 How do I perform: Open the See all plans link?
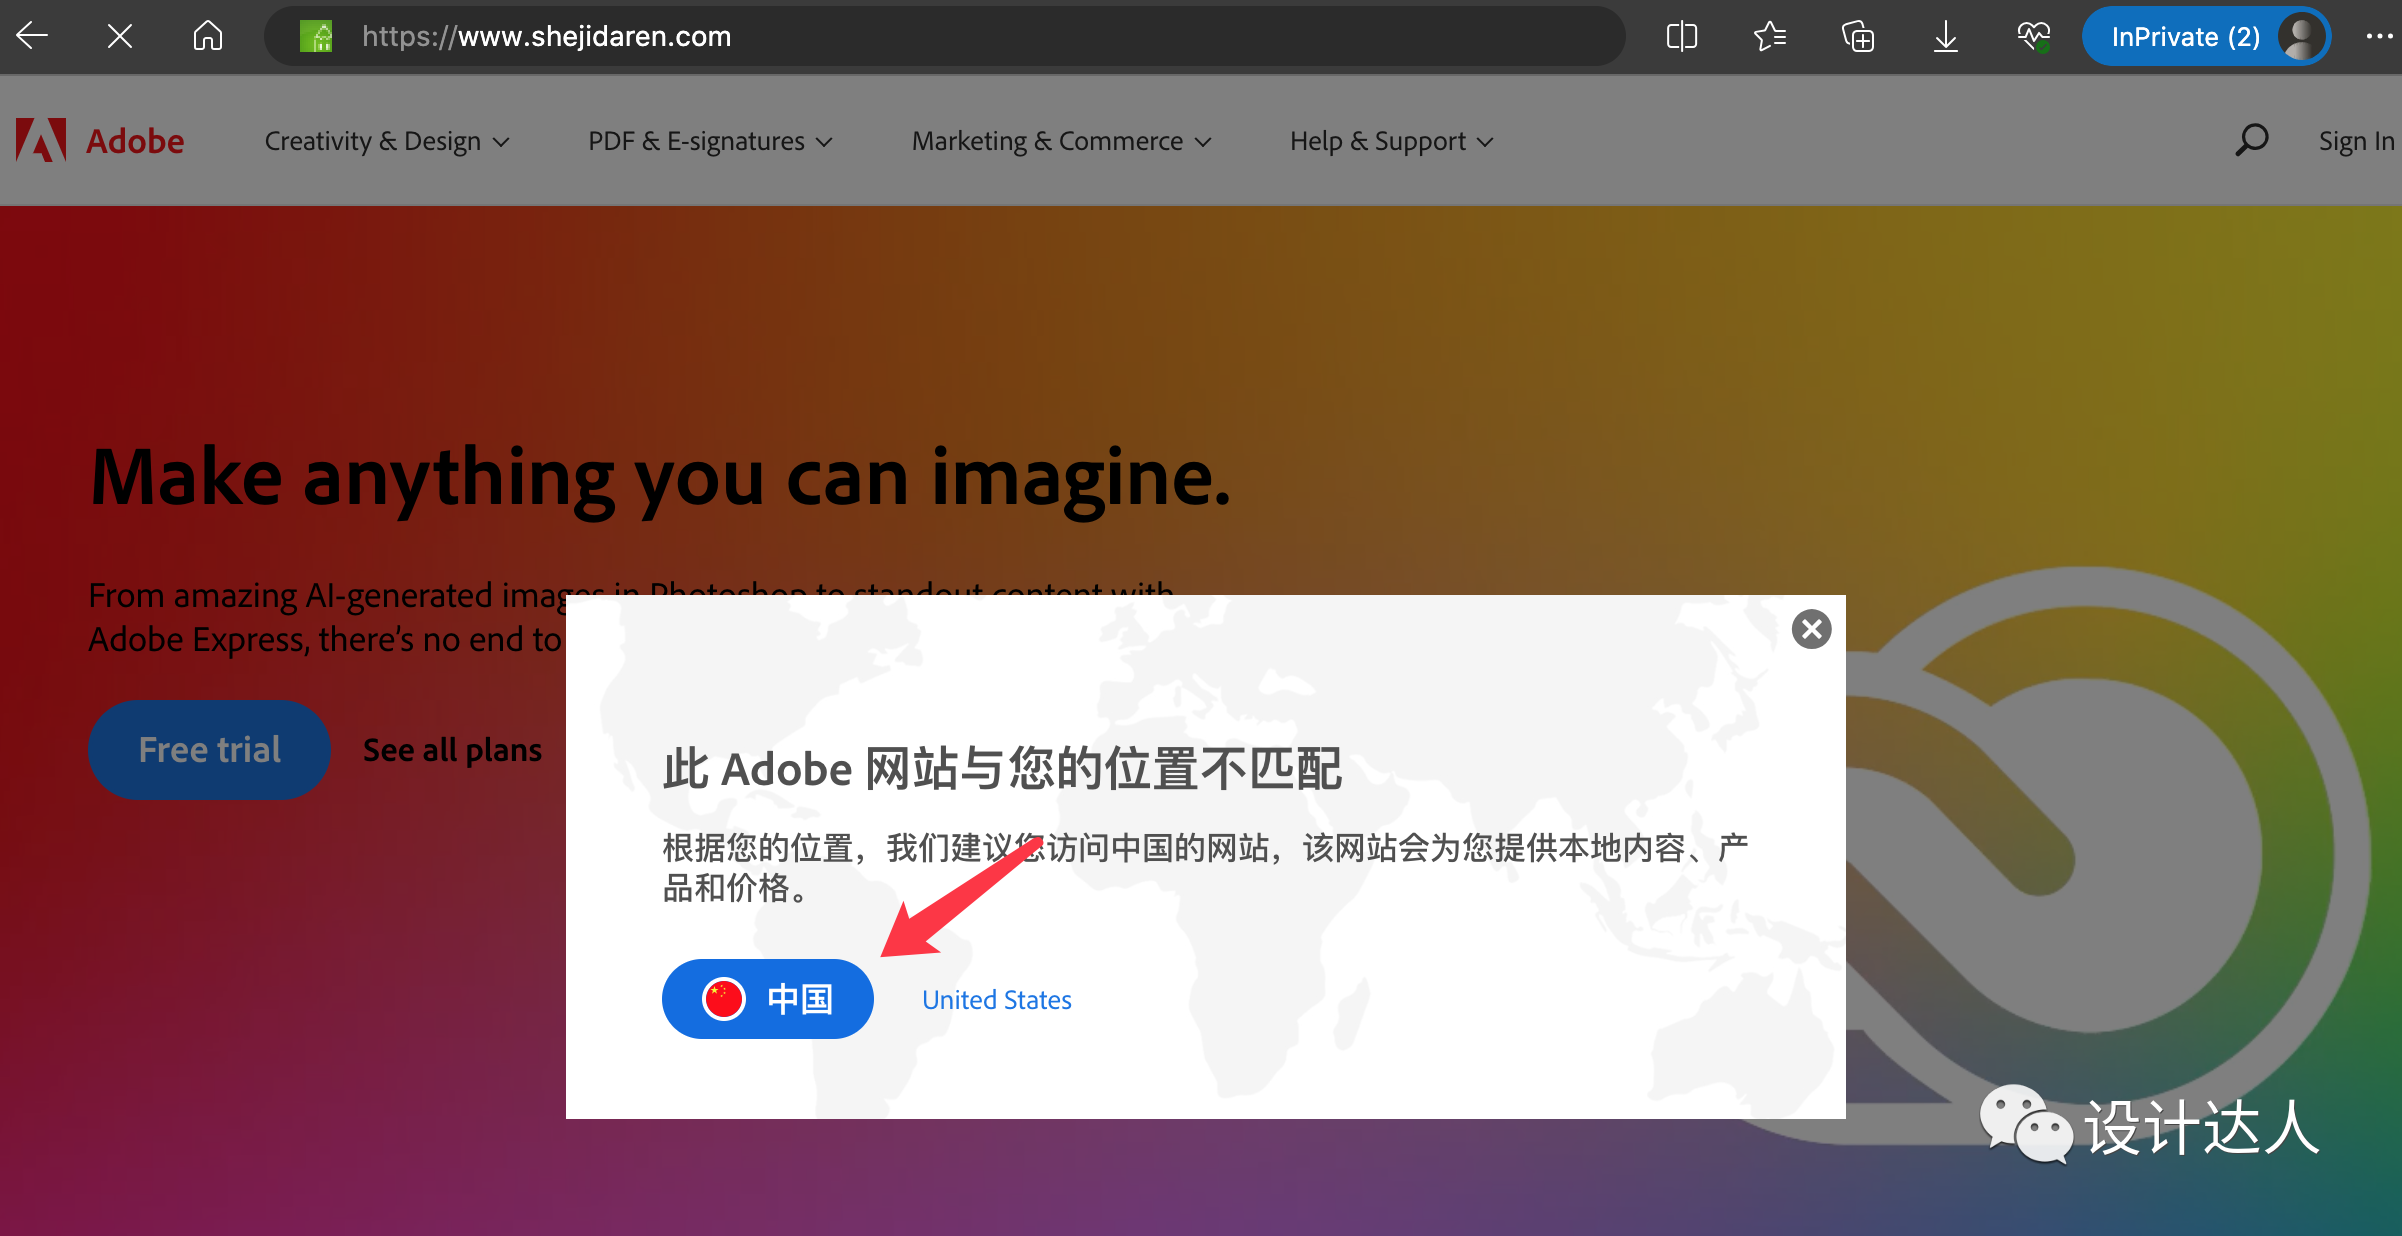[x=452, y=749]
